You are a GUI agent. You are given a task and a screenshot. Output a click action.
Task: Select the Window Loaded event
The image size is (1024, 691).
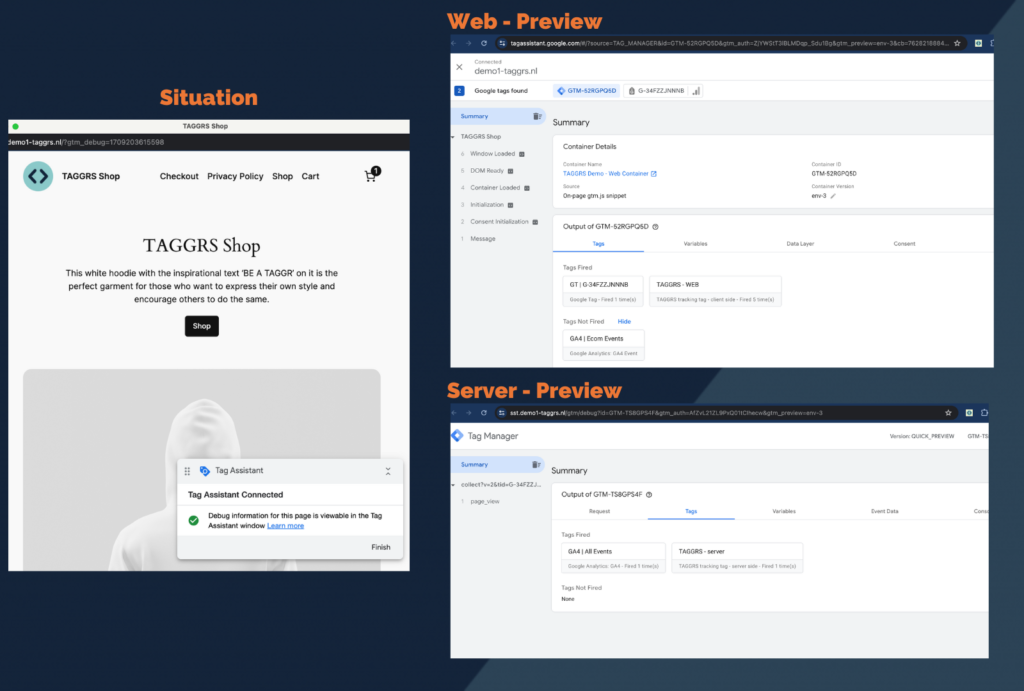pos(492,154)
